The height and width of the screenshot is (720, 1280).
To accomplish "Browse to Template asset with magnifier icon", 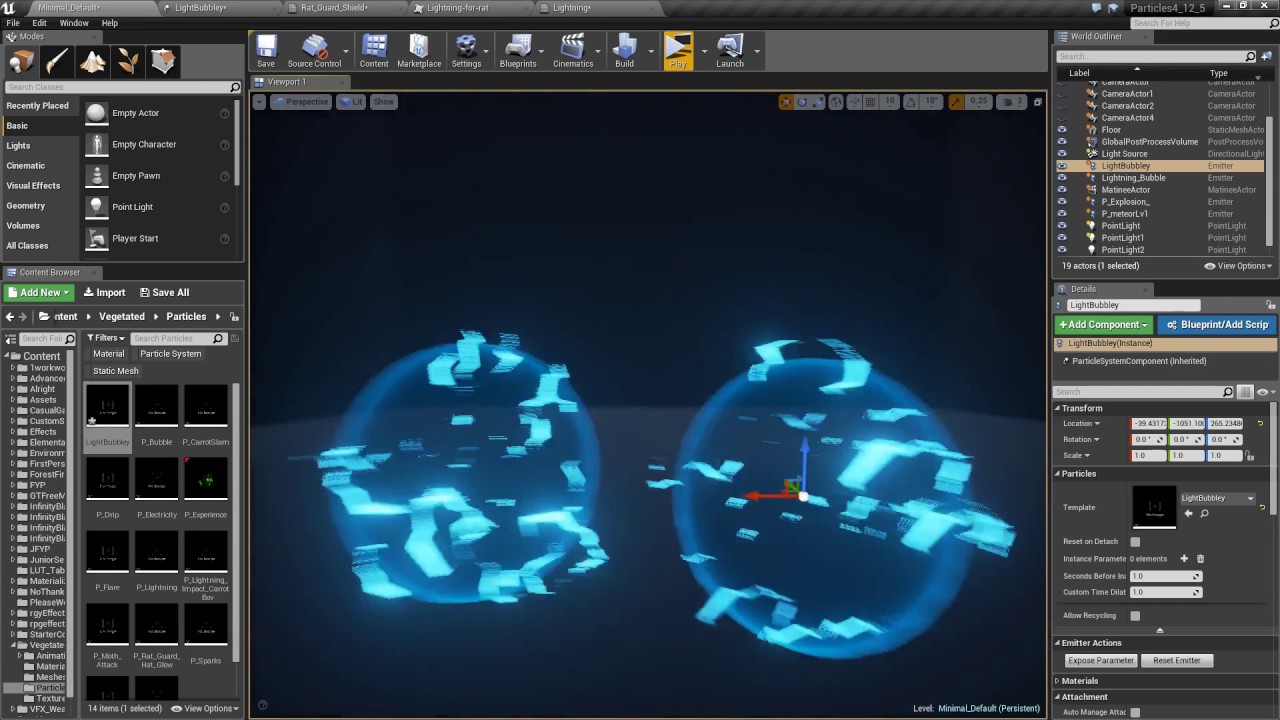I will (1204, 514).
